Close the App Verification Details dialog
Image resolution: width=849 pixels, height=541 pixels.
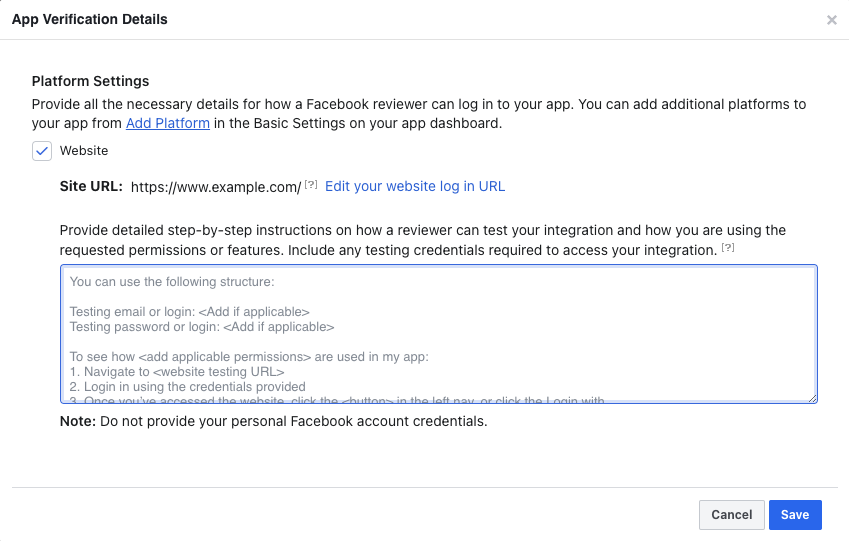(x=831, y=20)
